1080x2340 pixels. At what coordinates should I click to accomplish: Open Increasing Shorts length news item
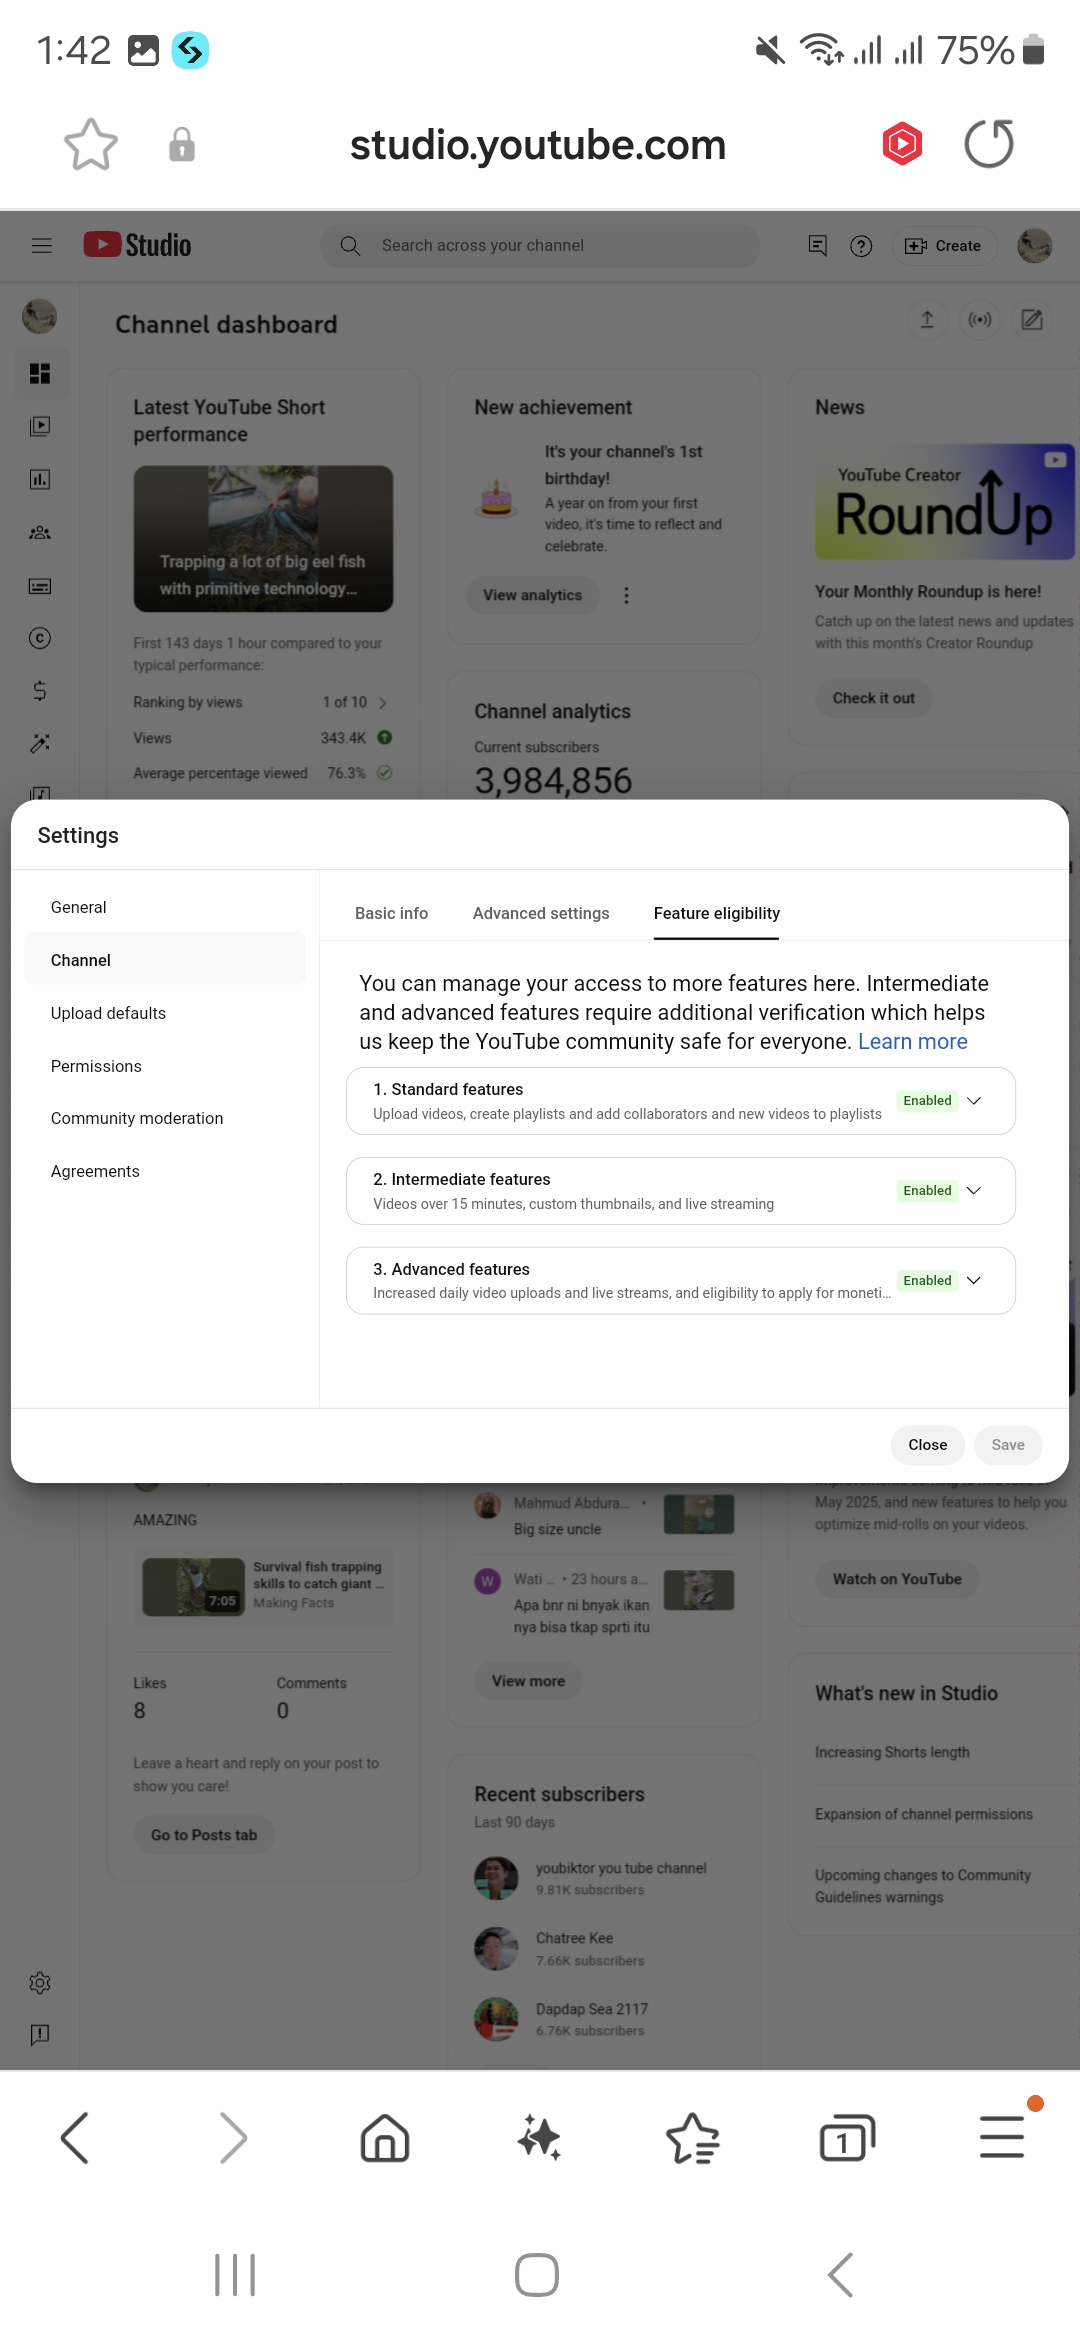(x=892, y=1752)
